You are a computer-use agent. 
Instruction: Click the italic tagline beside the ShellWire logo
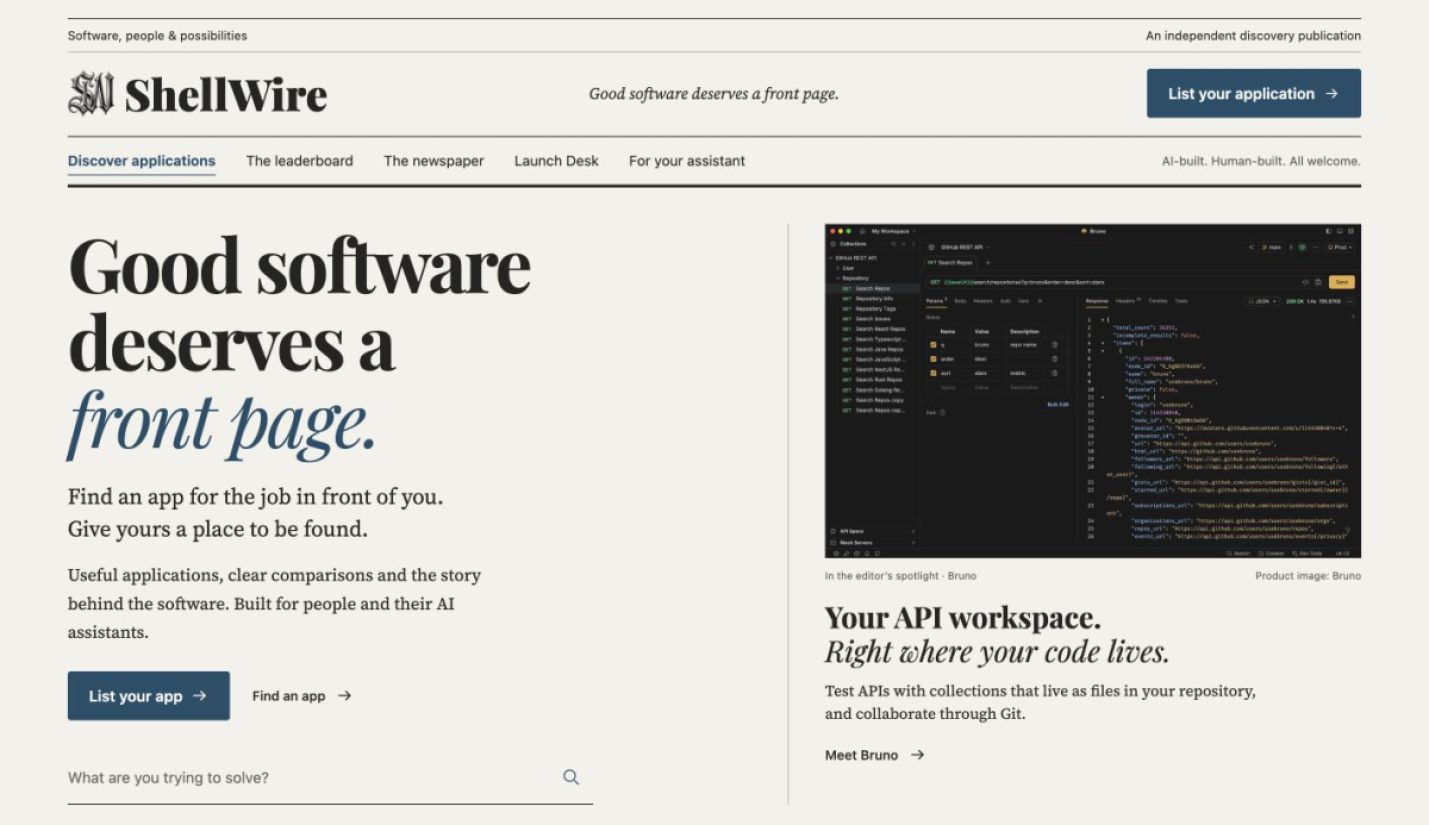pyautogui.click(x=714, y=94)
